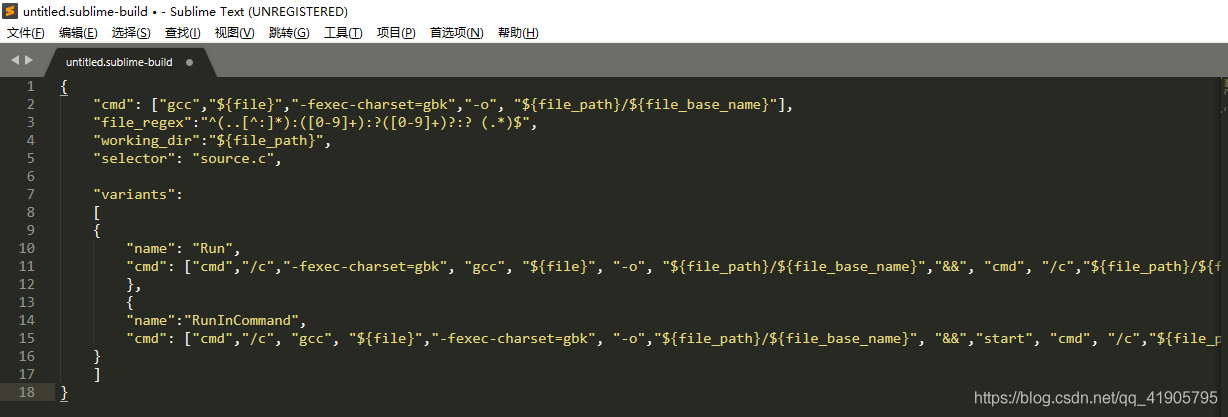Open the 查找(I) menu
This screenshot has height=417, width=1228.
click(182, 33)
